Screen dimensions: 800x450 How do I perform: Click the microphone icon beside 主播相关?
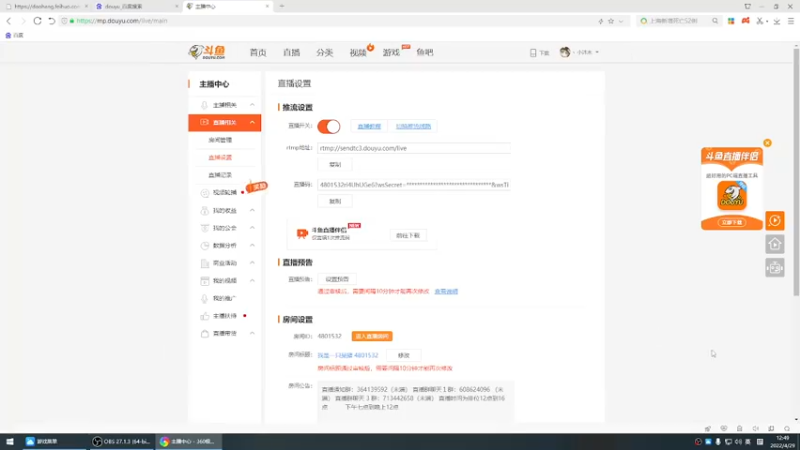tap(204, 105)
